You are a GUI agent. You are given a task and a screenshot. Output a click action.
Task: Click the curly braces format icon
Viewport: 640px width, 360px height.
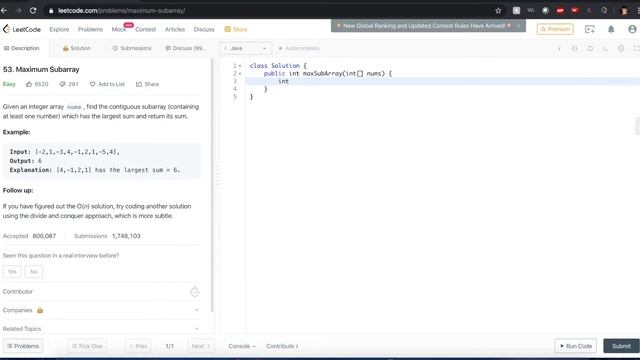(574, 48)
